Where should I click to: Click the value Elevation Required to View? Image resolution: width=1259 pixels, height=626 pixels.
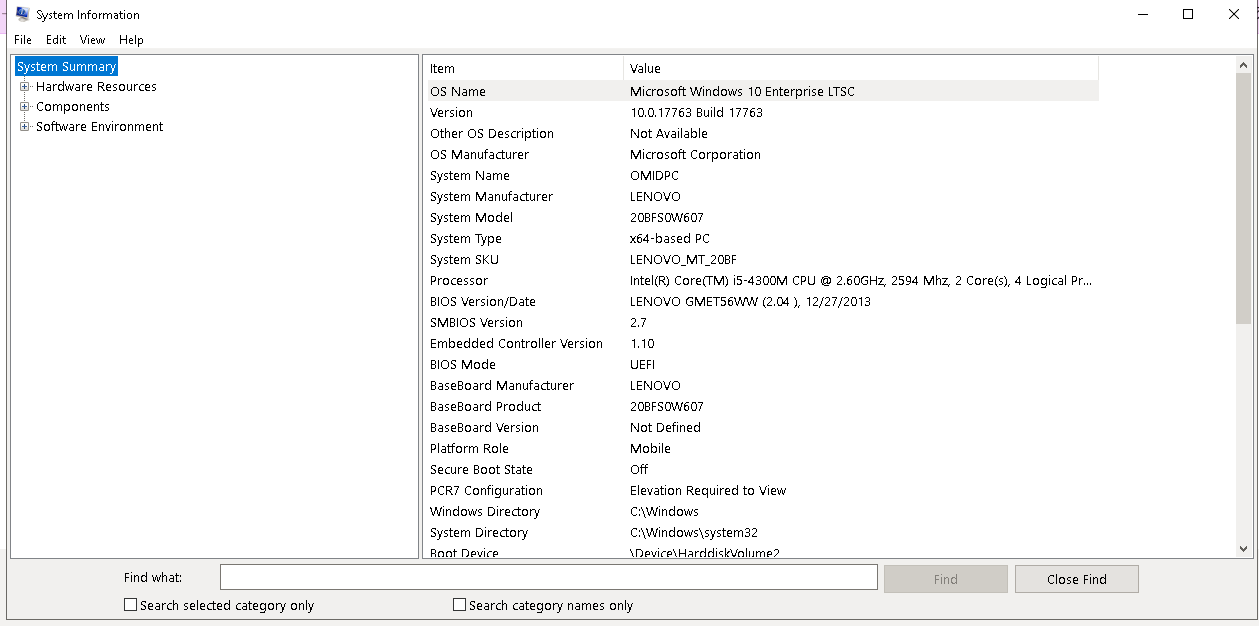[x=708, y=491]
